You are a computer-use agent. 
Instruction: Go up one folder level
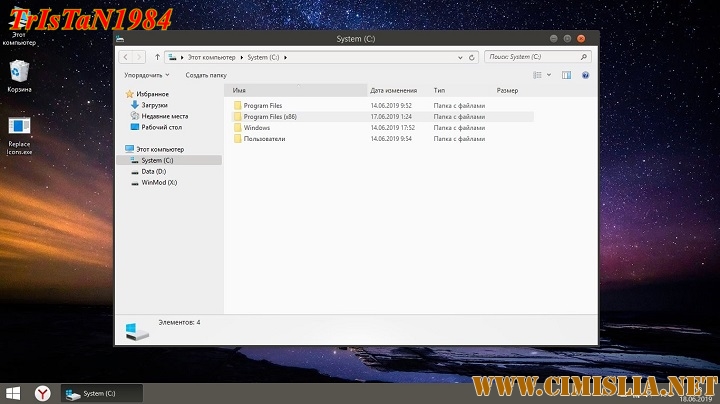coord(157,57)
